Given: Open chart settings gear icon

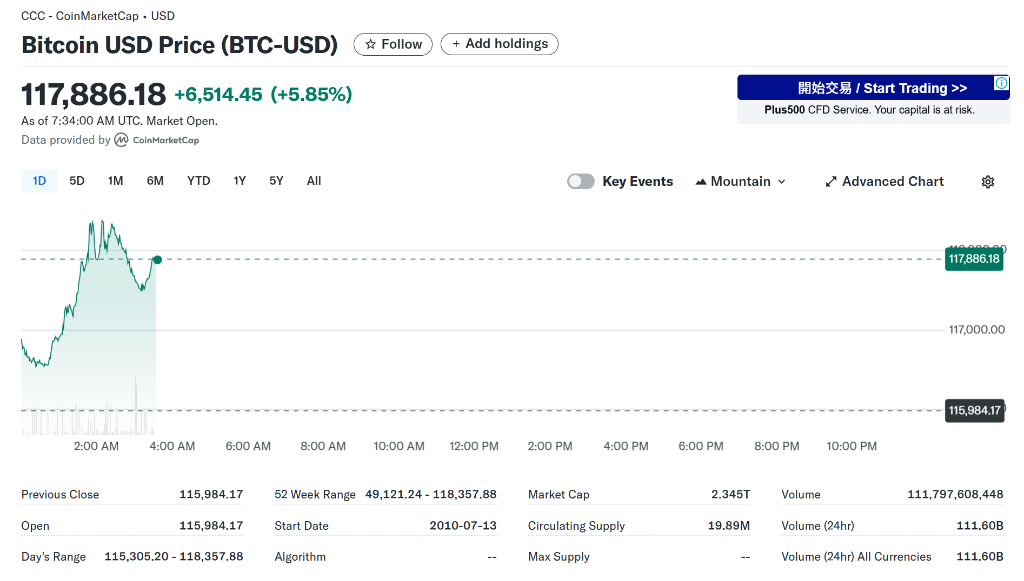Looking at the screenshot, I should 987,182.
